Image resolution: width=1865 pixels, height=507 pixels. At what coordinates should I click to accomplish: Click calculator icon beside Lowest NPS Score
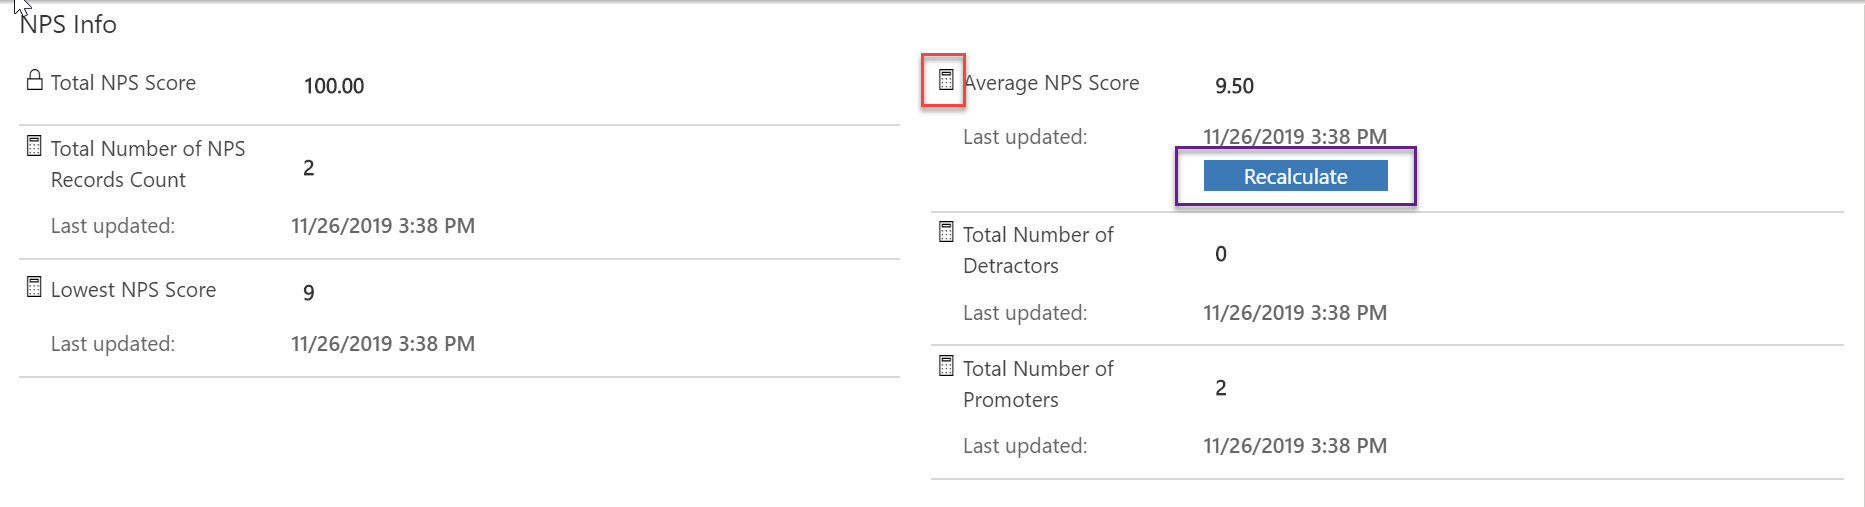[x=34, y=287]
